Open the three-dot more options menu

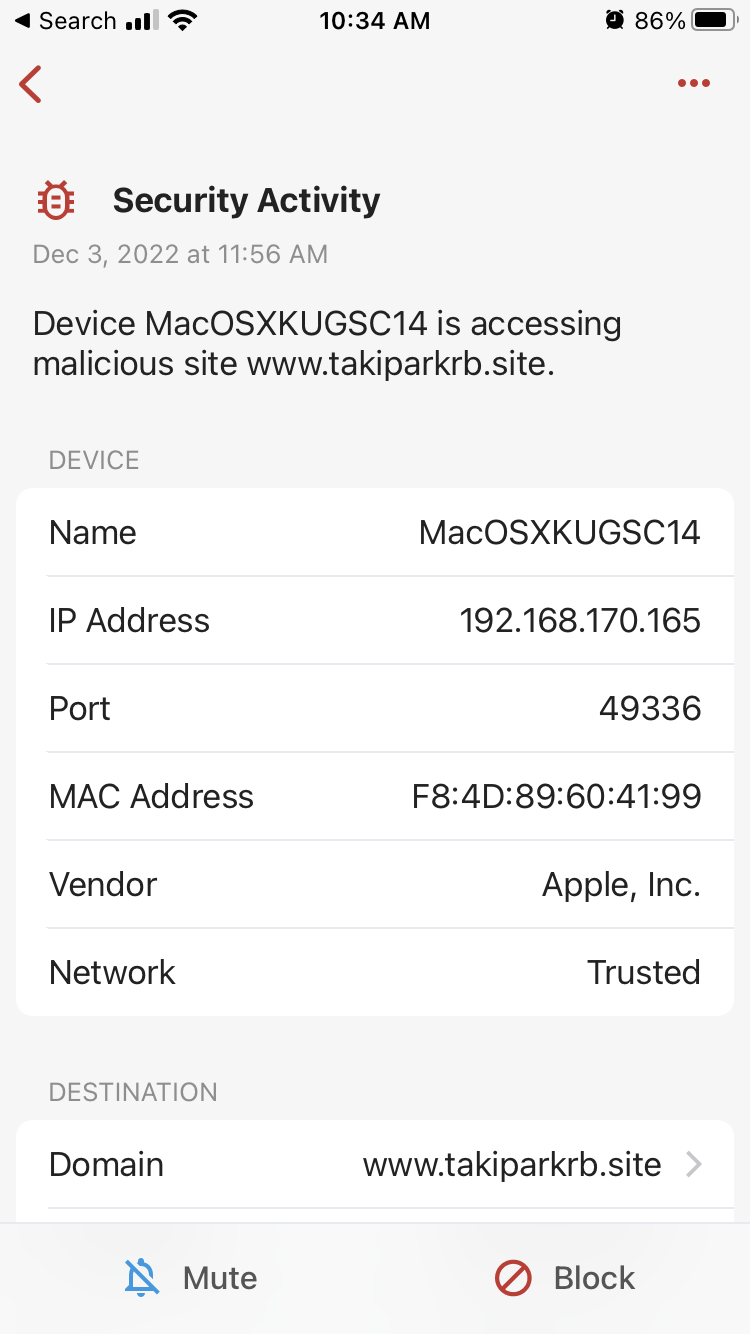693,84
